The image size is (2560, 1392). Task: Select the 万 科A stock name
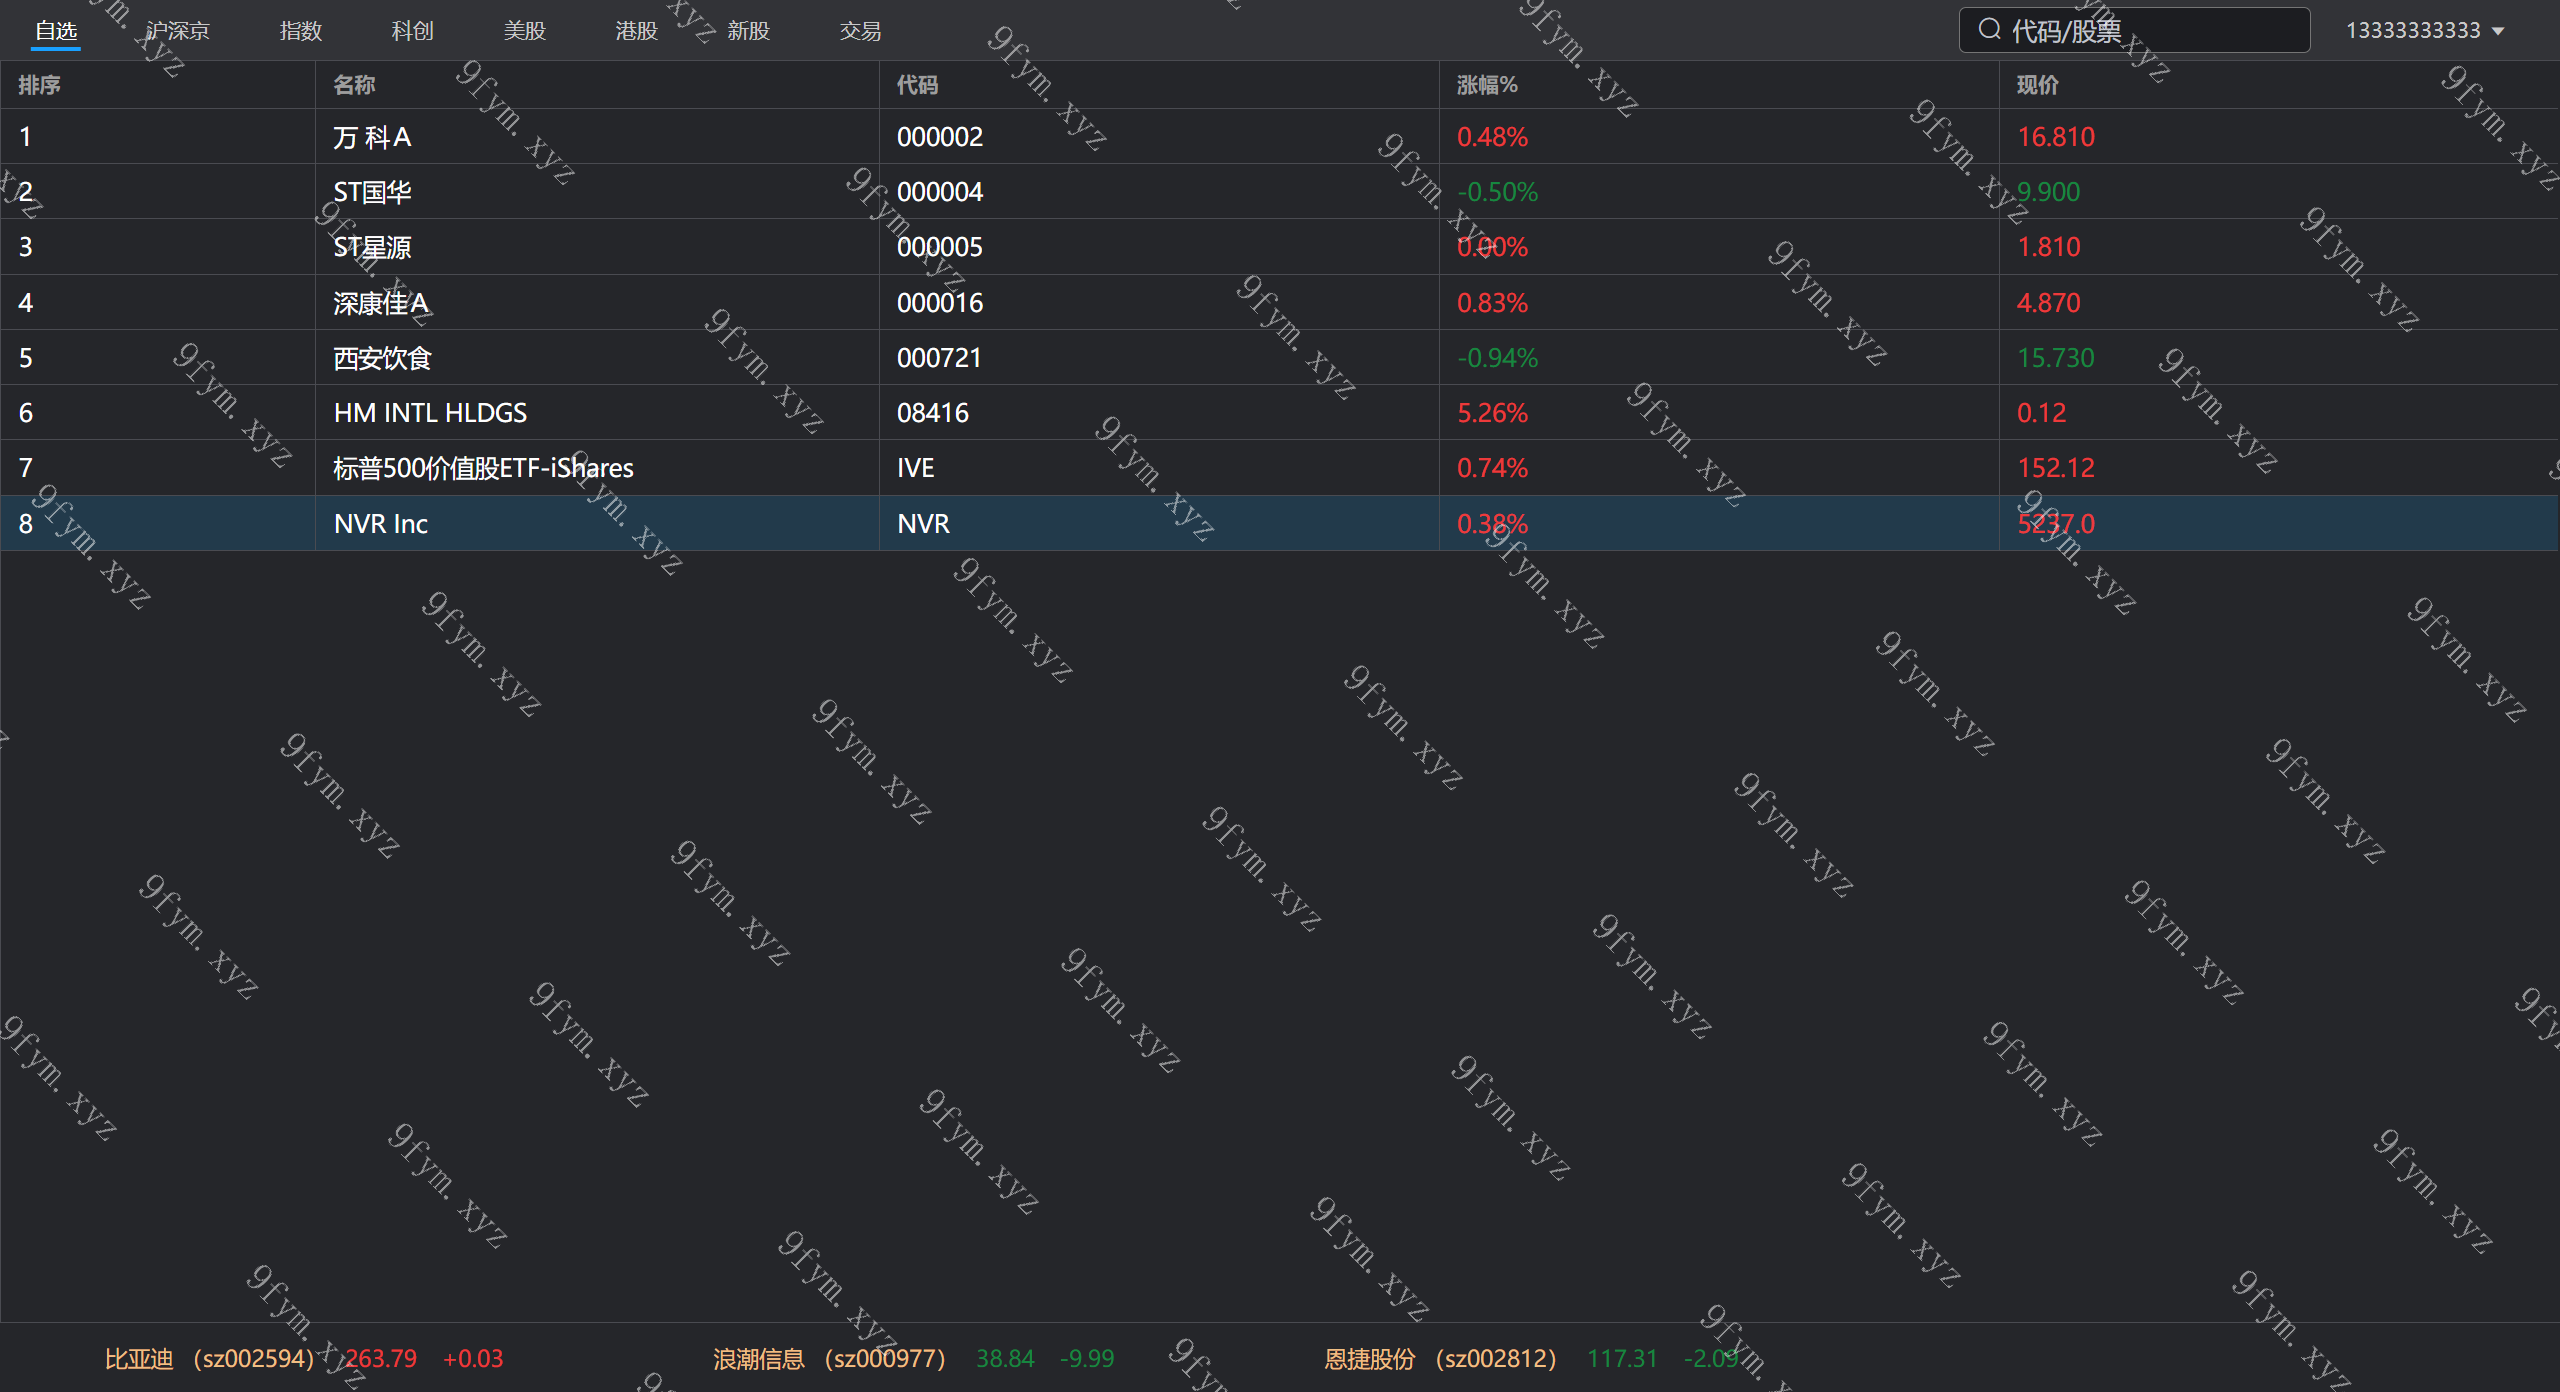click(x=372, y=137)
